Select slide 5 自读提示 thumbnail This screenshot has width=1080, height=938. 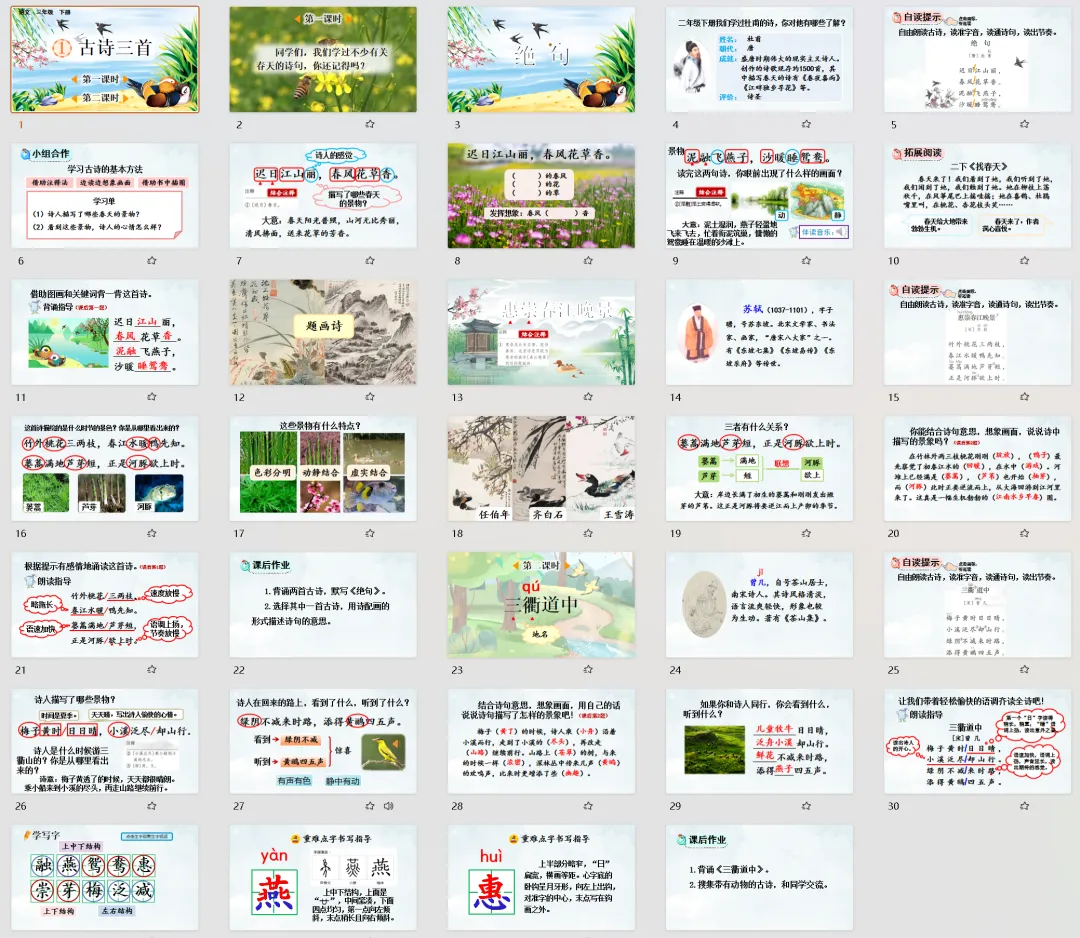pos(978,59)
